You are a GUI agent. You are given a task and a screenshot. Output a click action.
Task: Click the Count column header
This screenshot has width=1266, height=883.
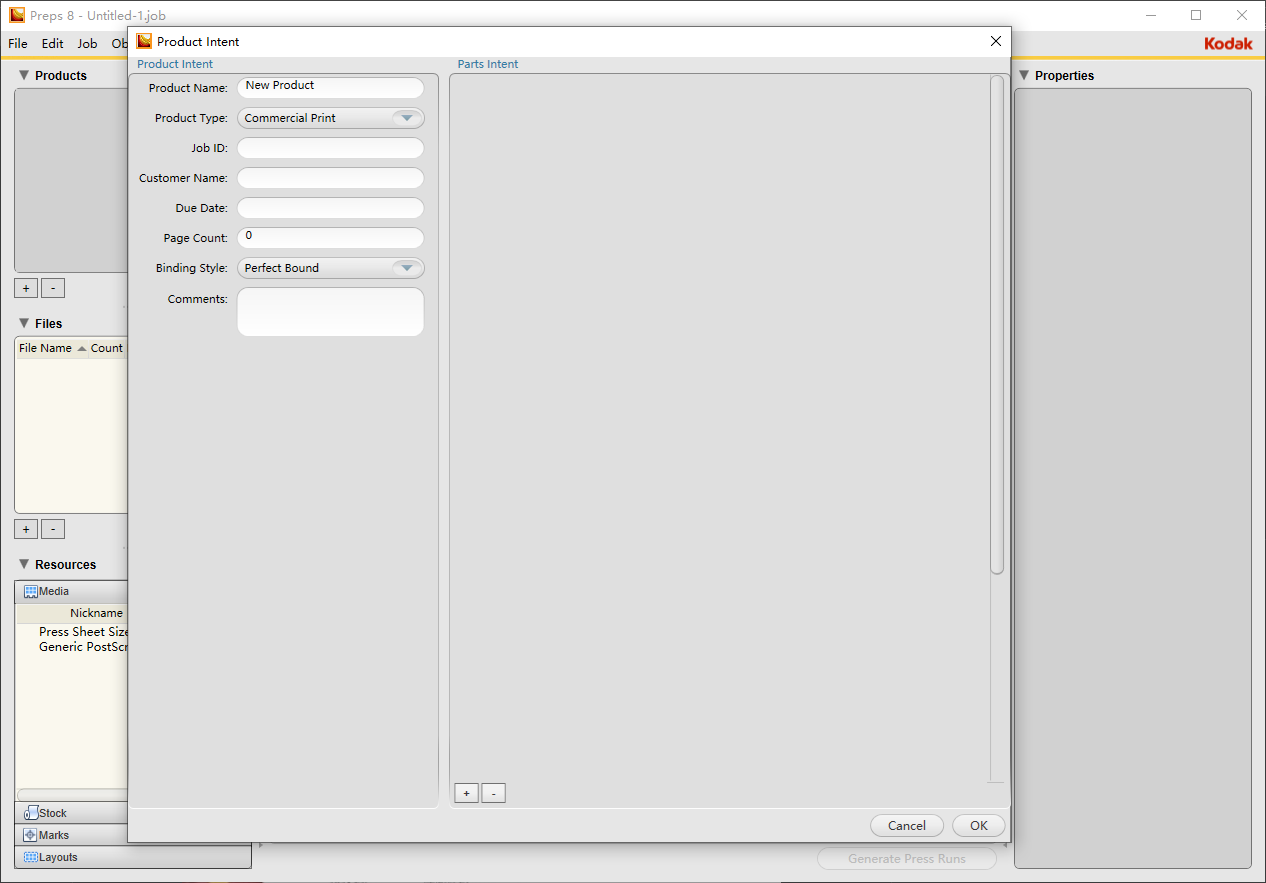pyautogui.click(x=107, y=348)
